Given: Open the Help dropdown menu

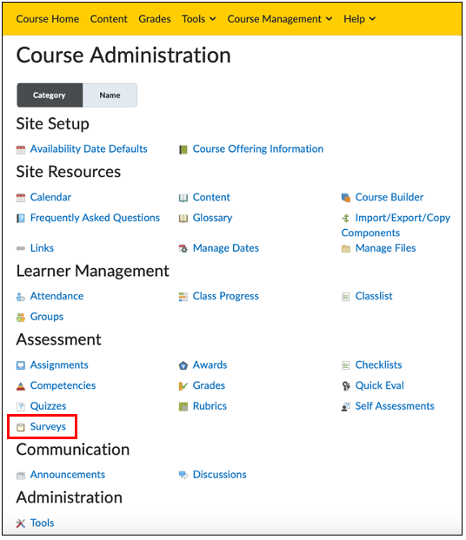Looking at the screenshot, I should click(x=359, y=19).
